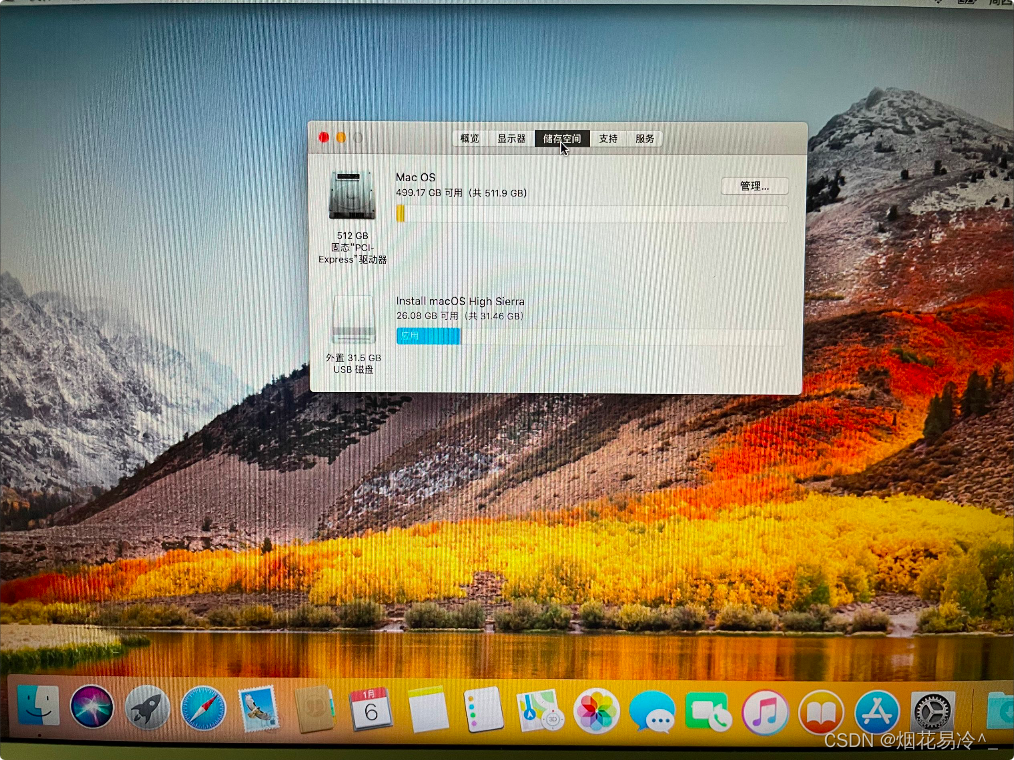The height and width of the screenshot is (760, 1014).
Task: Click the Mac OS storage usage bar
Action: coord(591,213)
